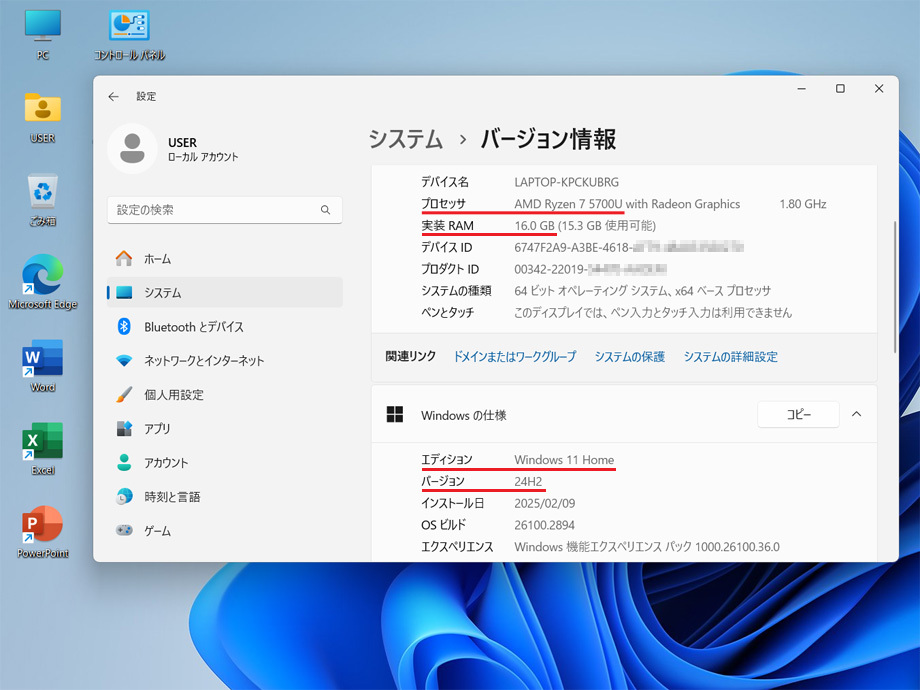This screenshot has height=690, width=920.
Task: Click the OS build 26100.2894 value
Action: tap(544, 525)
